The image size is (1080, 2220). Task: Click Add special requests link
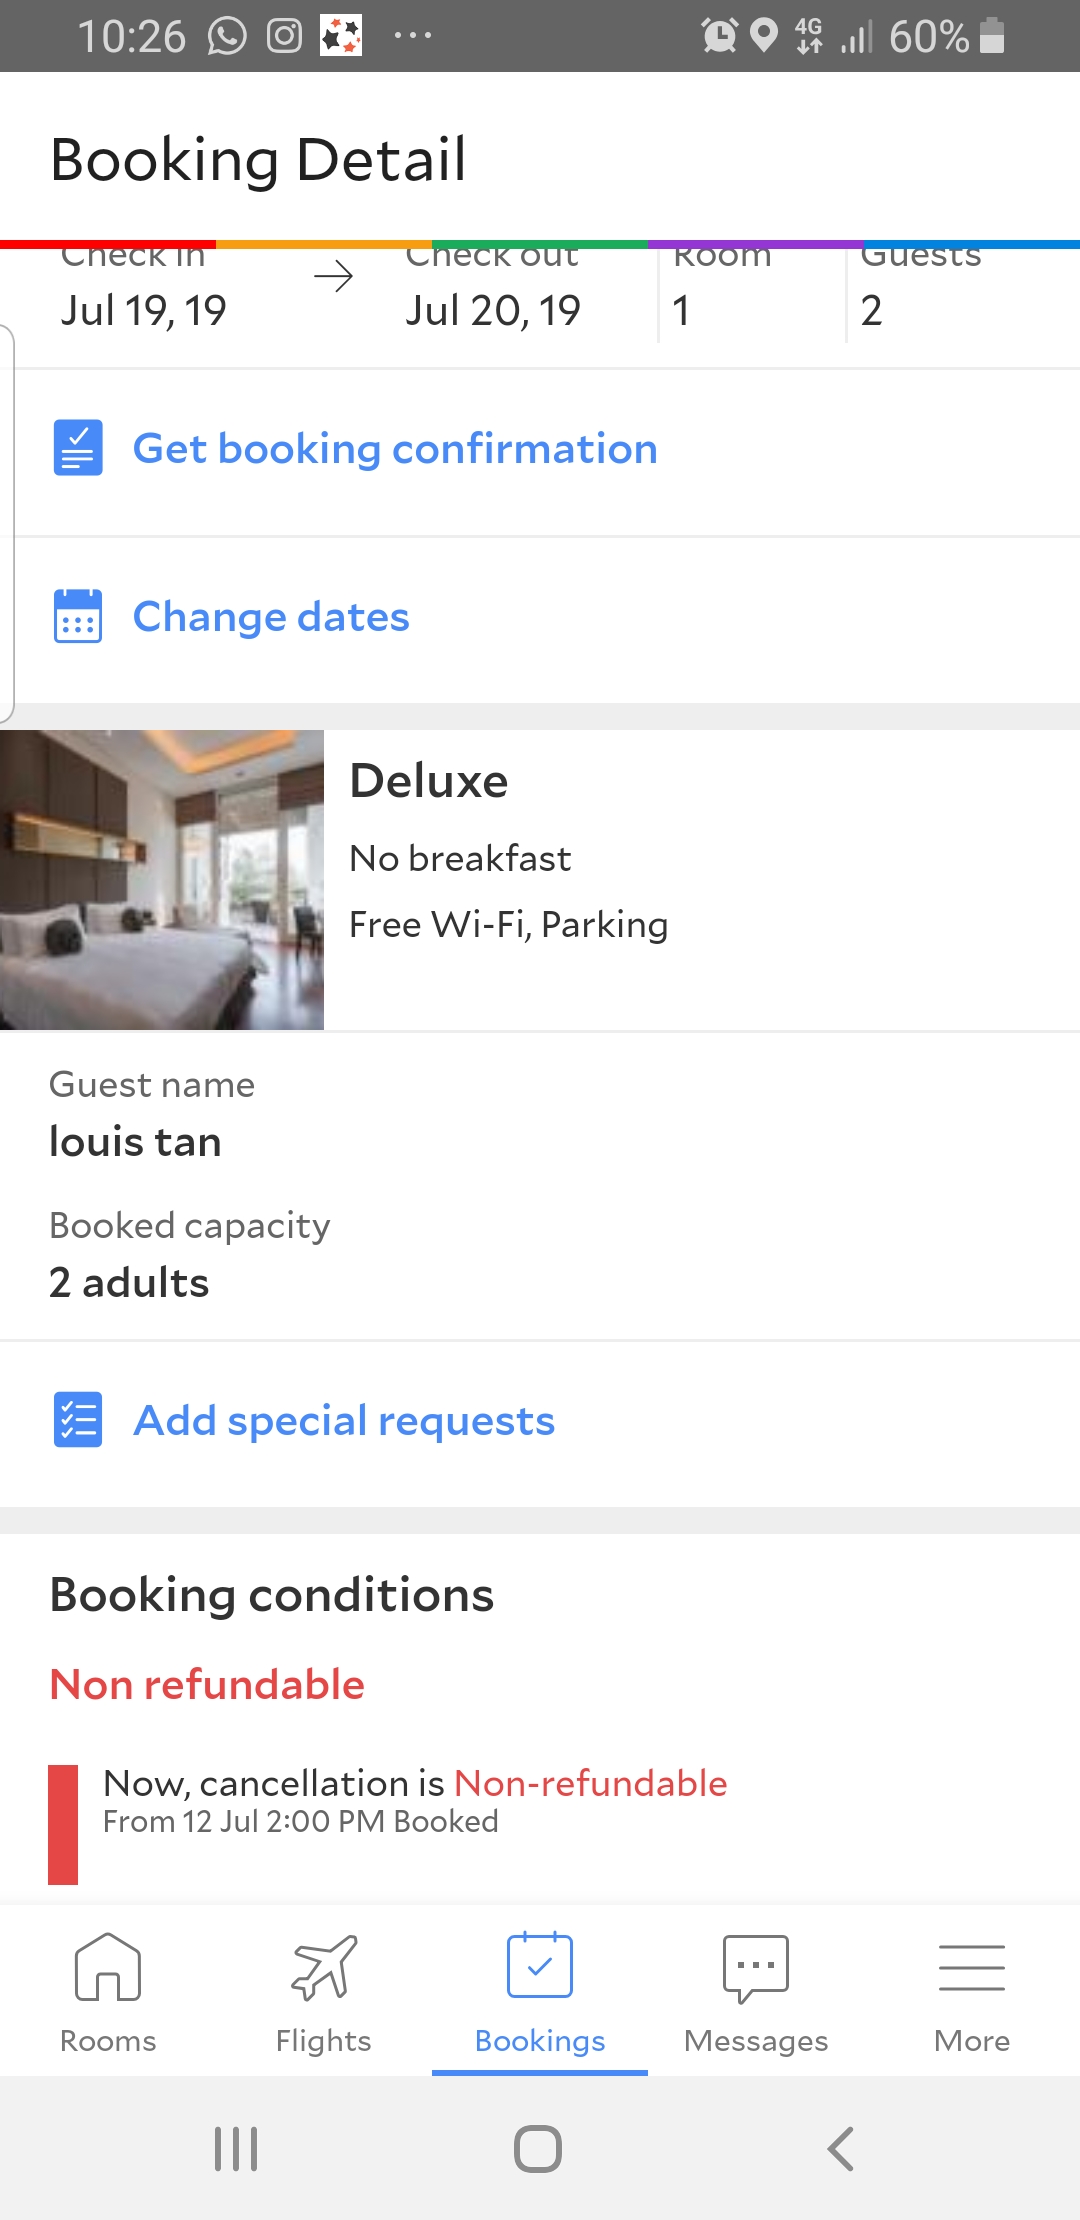click(x=344, y=1421)
